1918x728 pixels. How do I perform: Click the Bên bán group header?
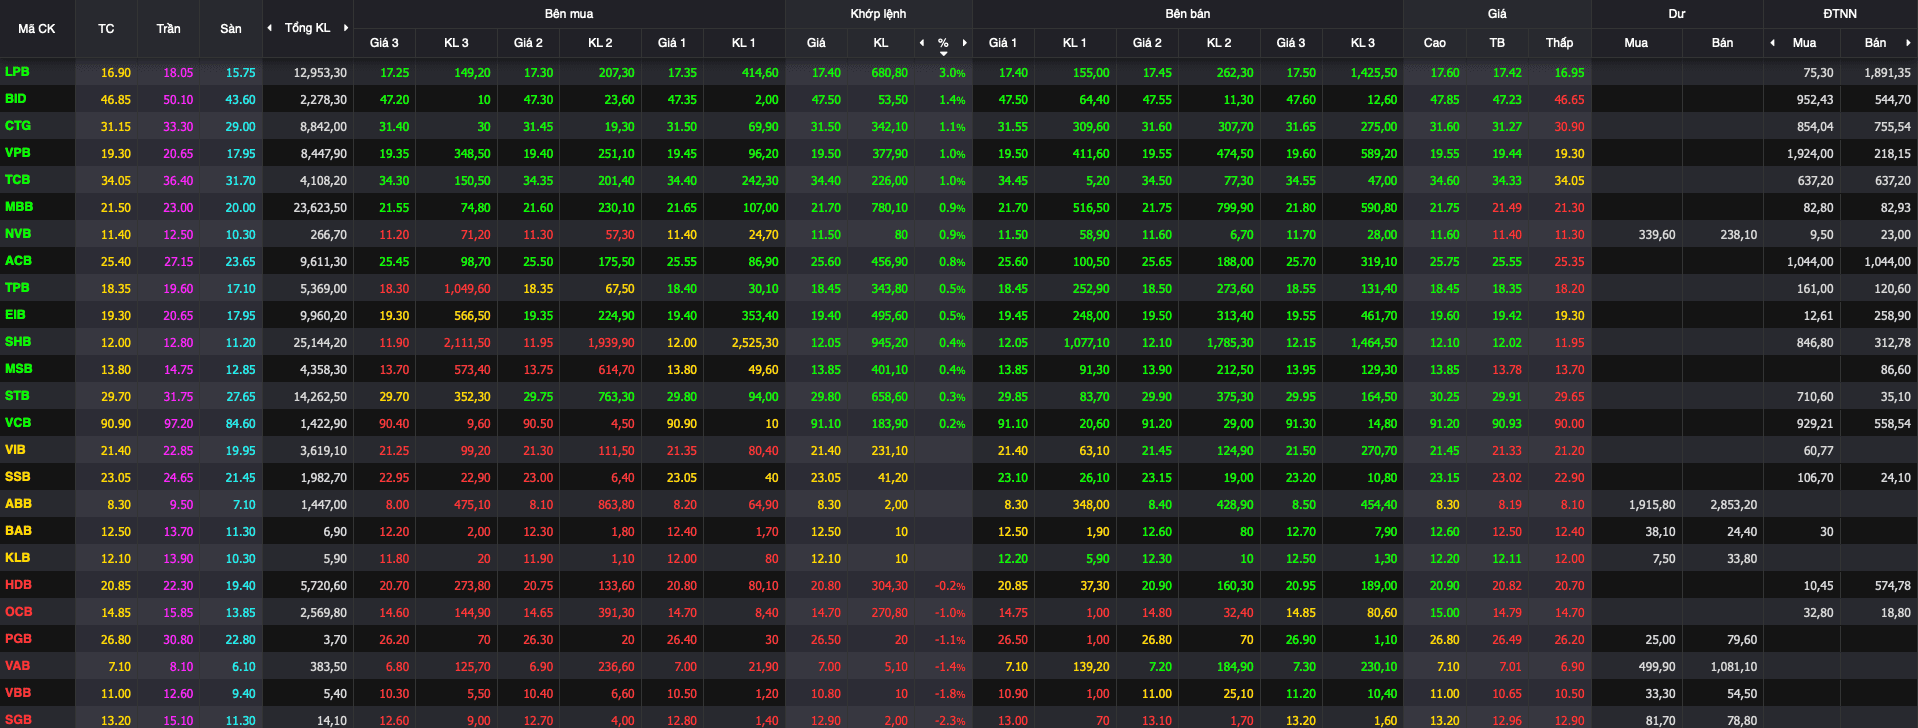[x=1188, y=14]
